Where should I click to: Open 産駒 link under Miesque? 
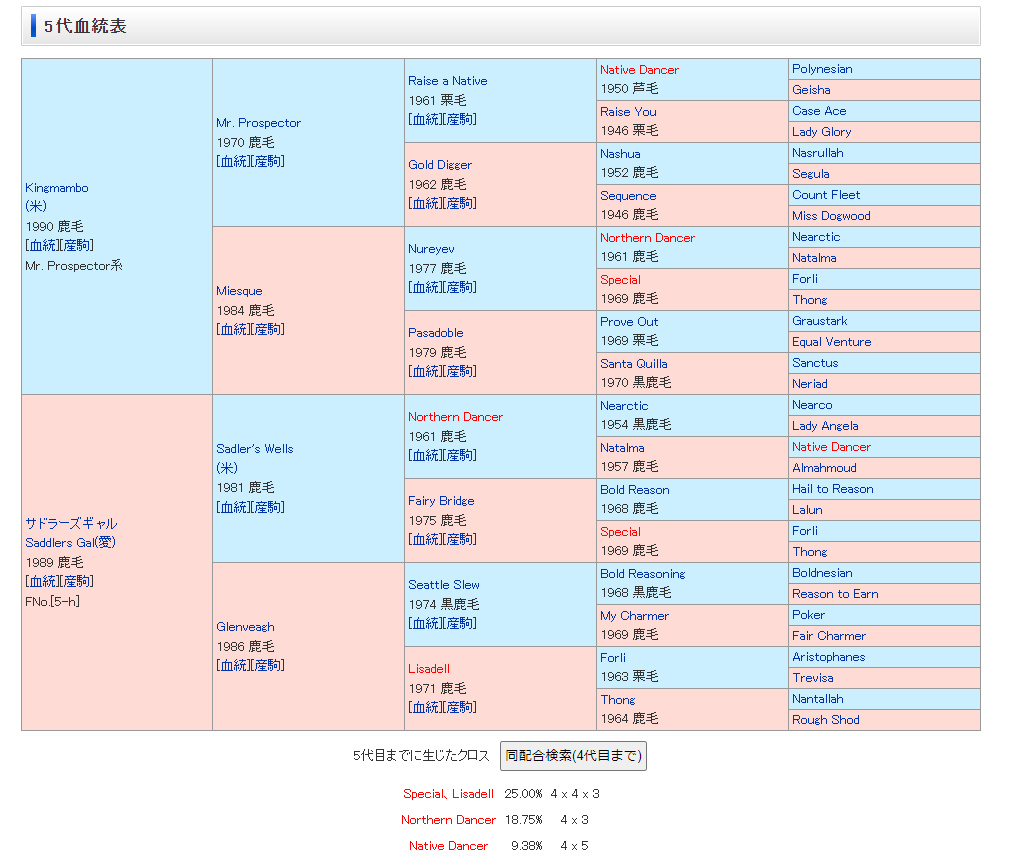268,329
